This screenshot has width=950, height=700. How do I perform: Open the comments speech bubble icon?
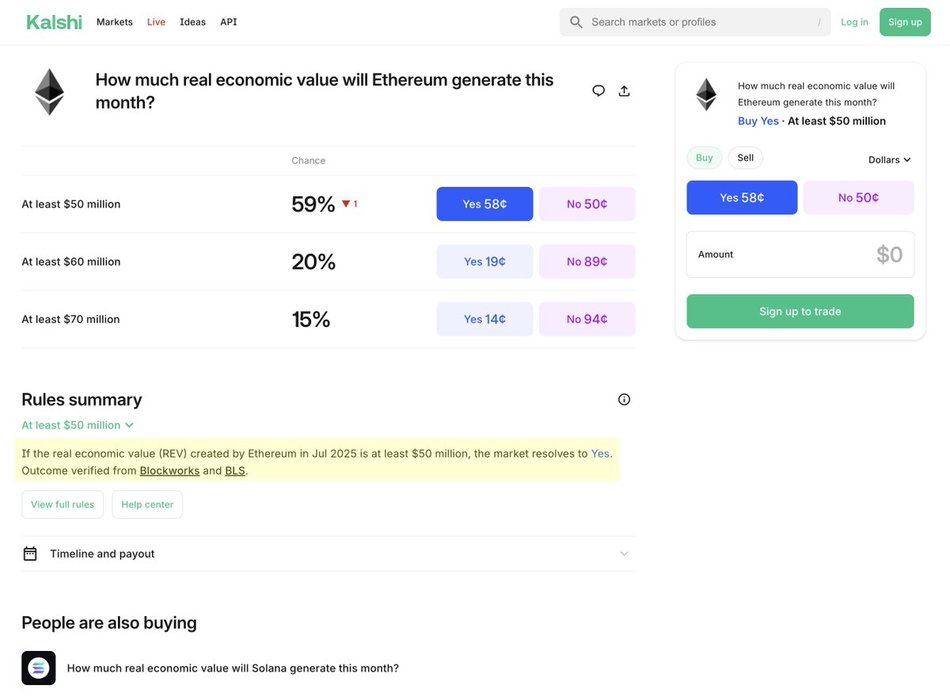pyautogui.click(x=598, y=91)
